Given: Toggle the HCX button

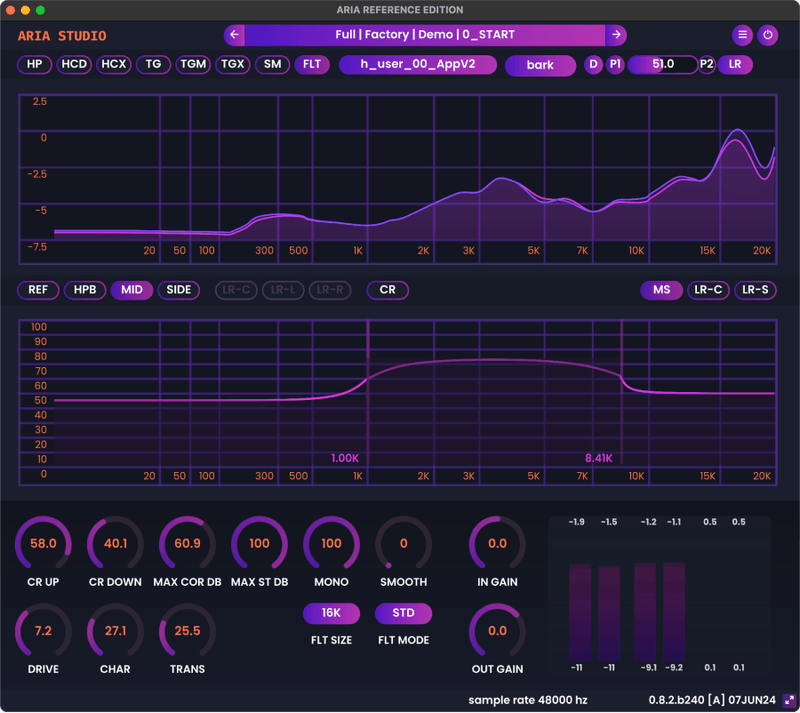Looking at the screenshot, I should (114, 64).
